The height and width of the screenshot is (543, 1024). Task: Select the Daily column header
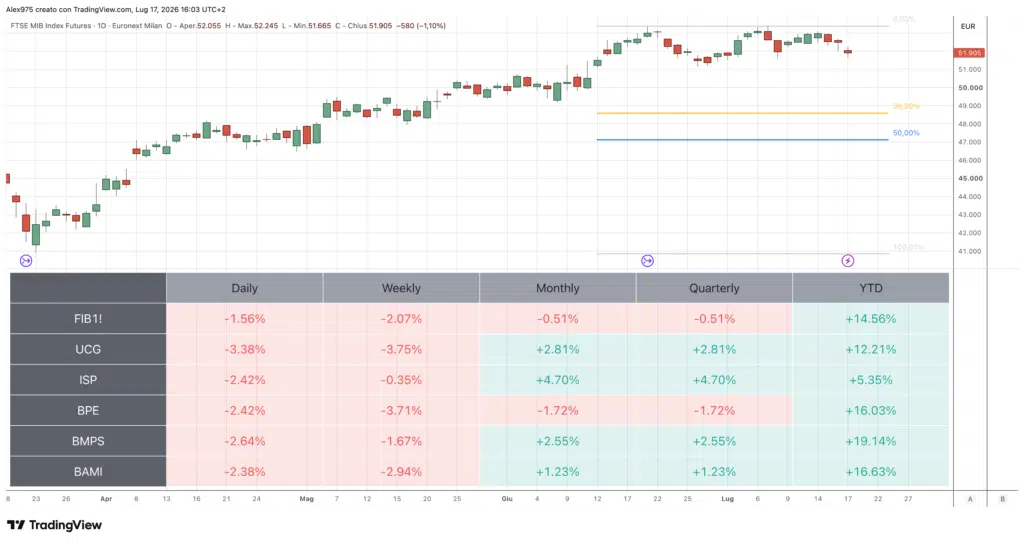244,288
